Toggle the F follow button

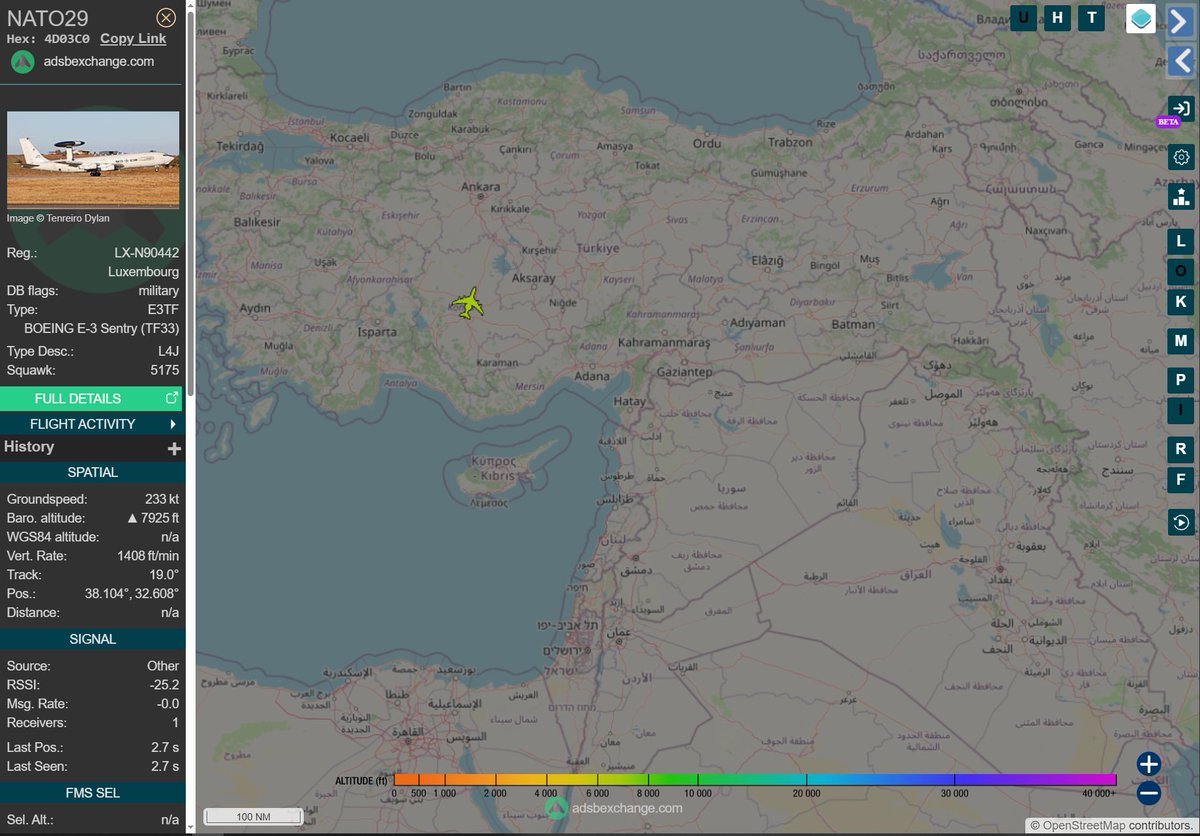(x=1181, y=481)
